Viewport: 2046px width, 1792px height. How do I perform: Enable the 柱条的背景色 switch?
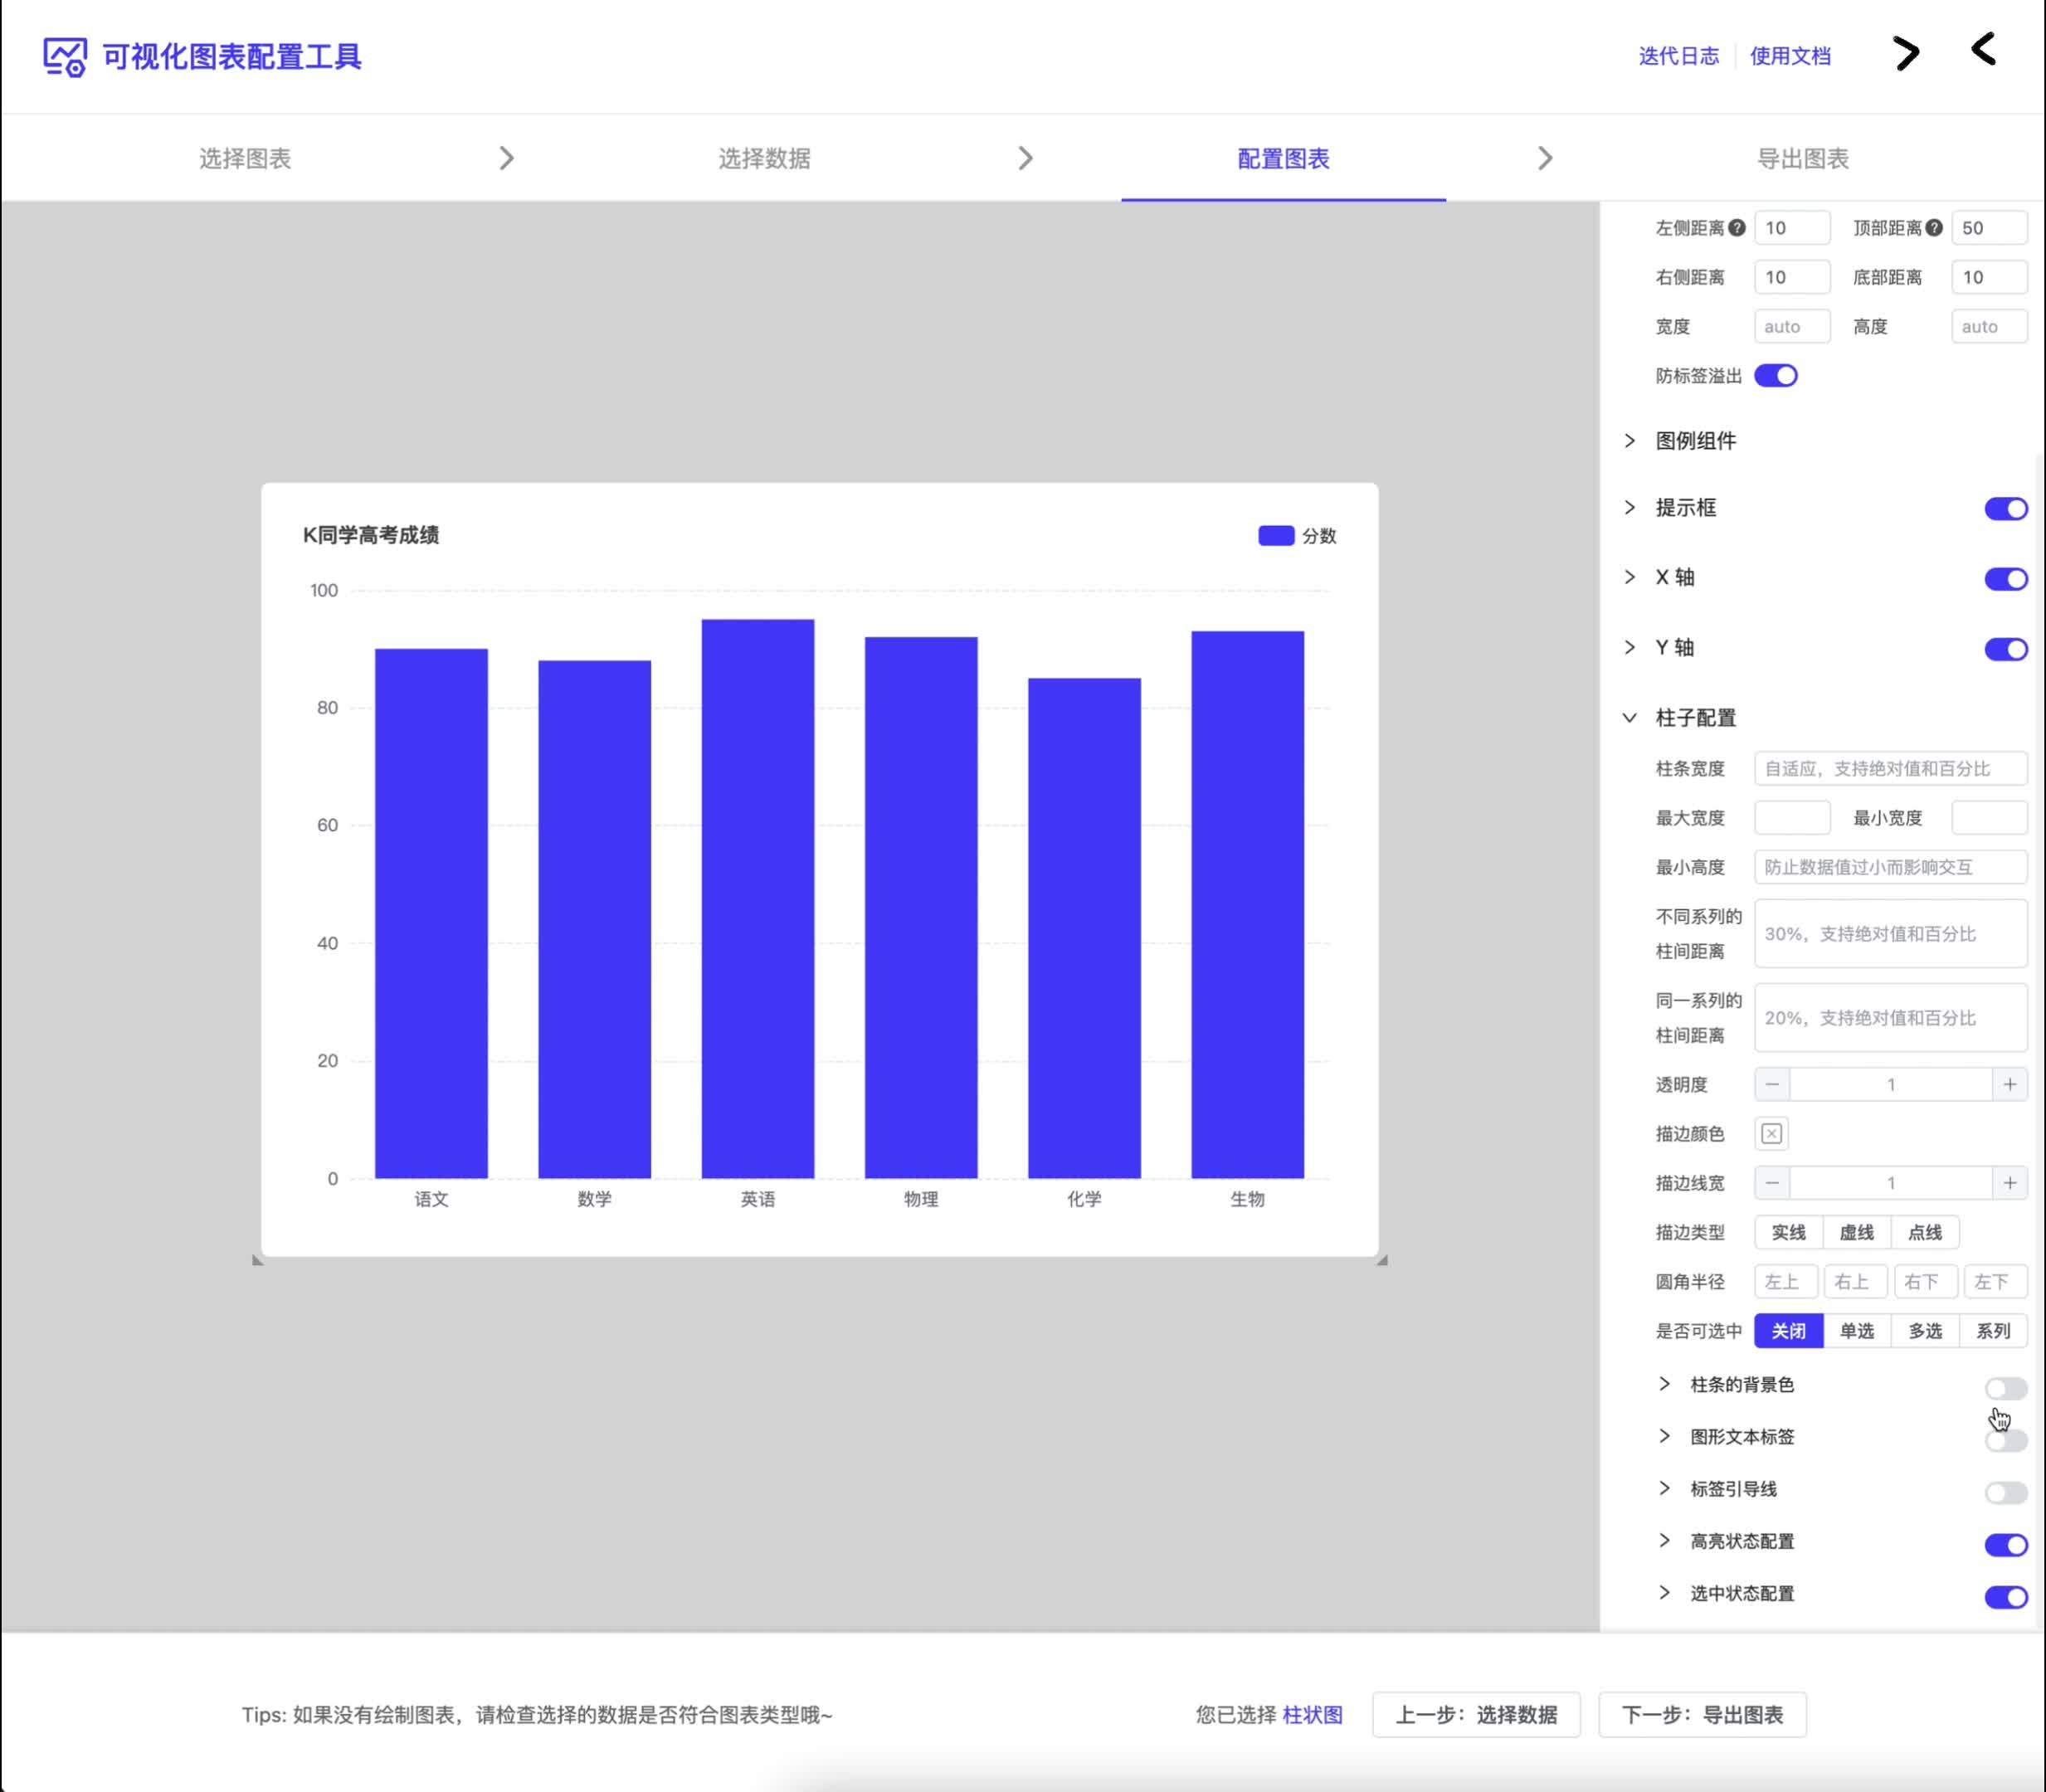(2006, 1388)
